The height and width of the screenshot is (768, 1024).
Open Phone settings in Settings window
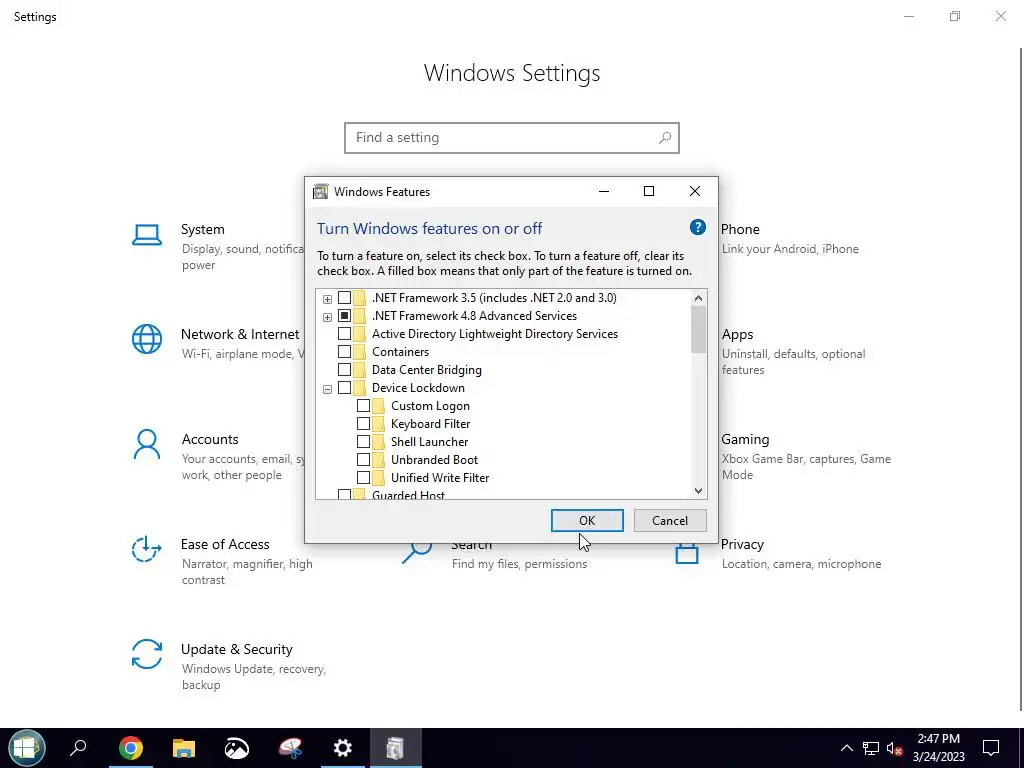789,238
